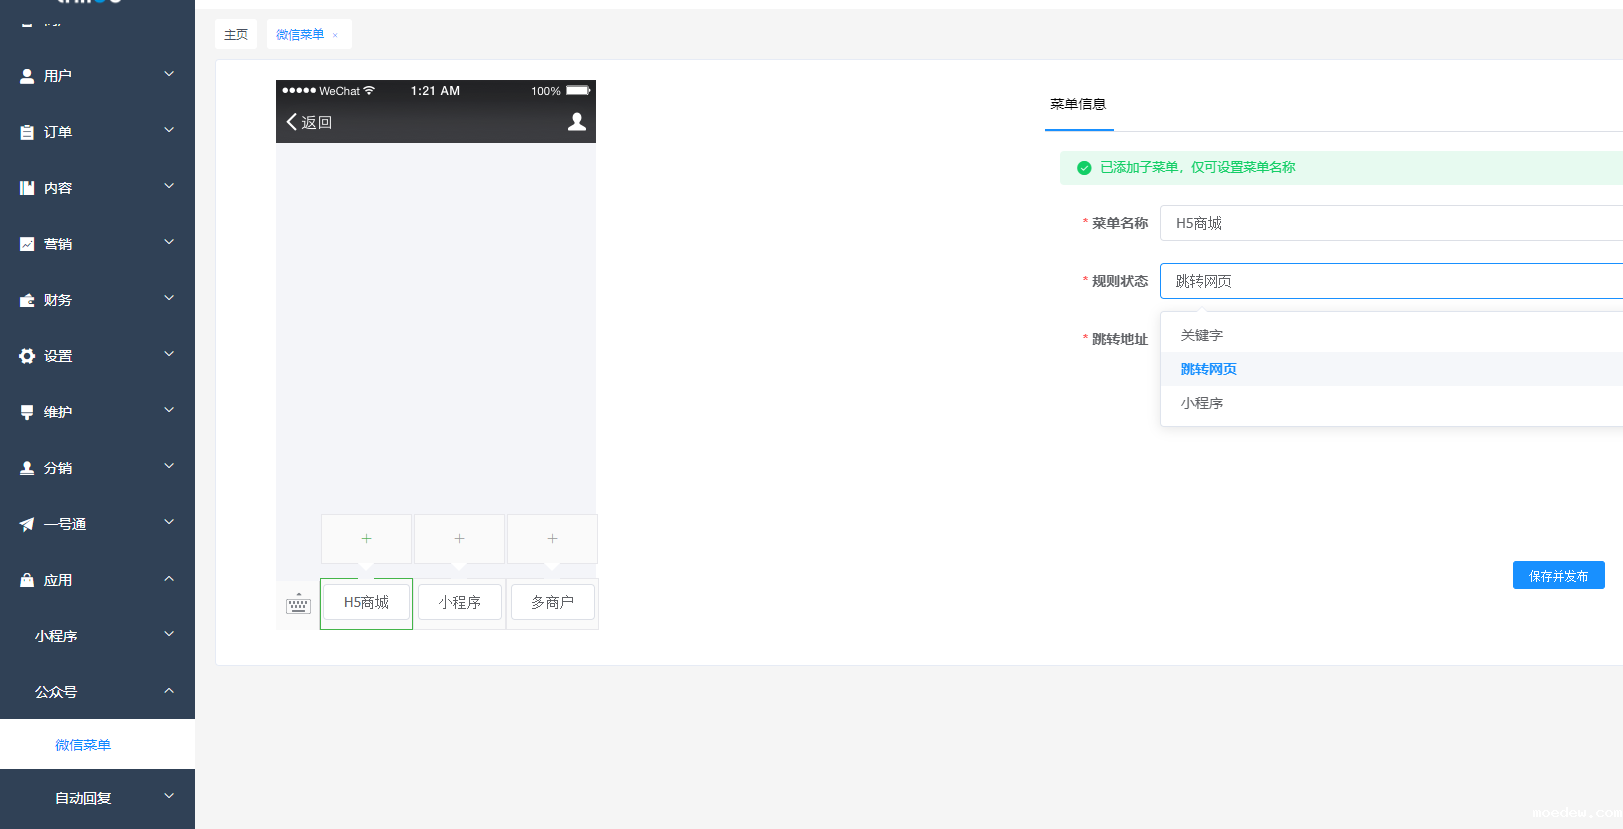The width and height of the screenshot is (1623, 829).
Task: Click the profile icon in phone header
Action: (x=577, y=122)
